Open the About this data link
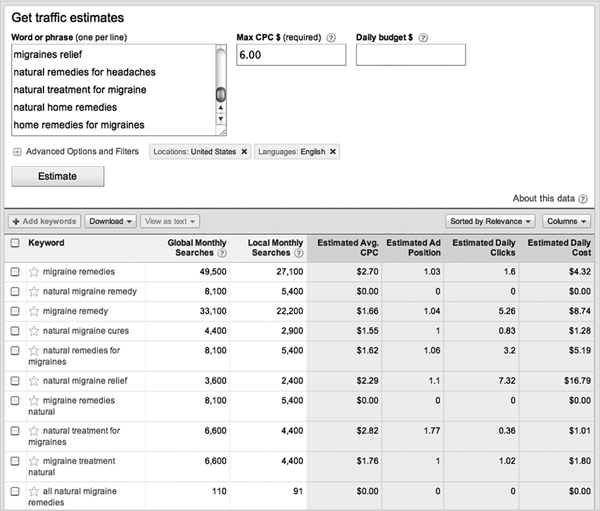This screenshot has height=511, width=600. click(543, 199)
